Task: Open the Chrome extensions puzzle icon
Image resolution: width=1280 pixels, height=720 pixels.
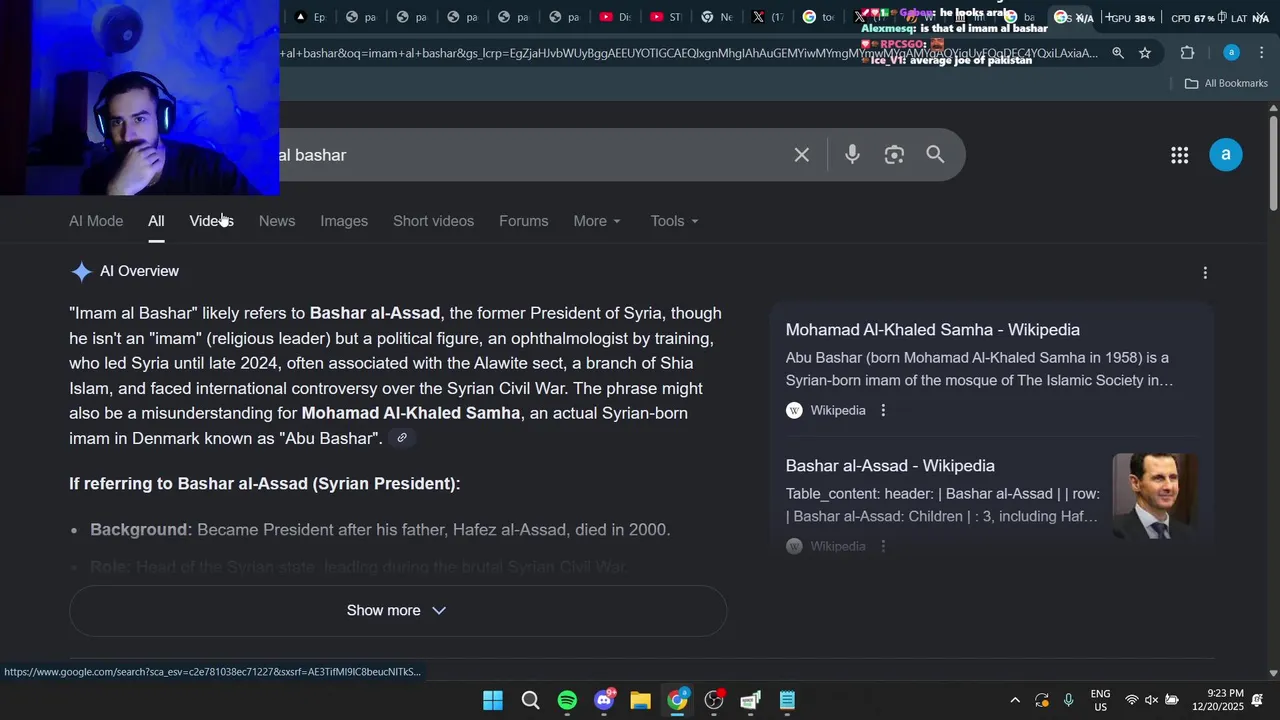Action: pyautogui.click(x=1188, y=53)
